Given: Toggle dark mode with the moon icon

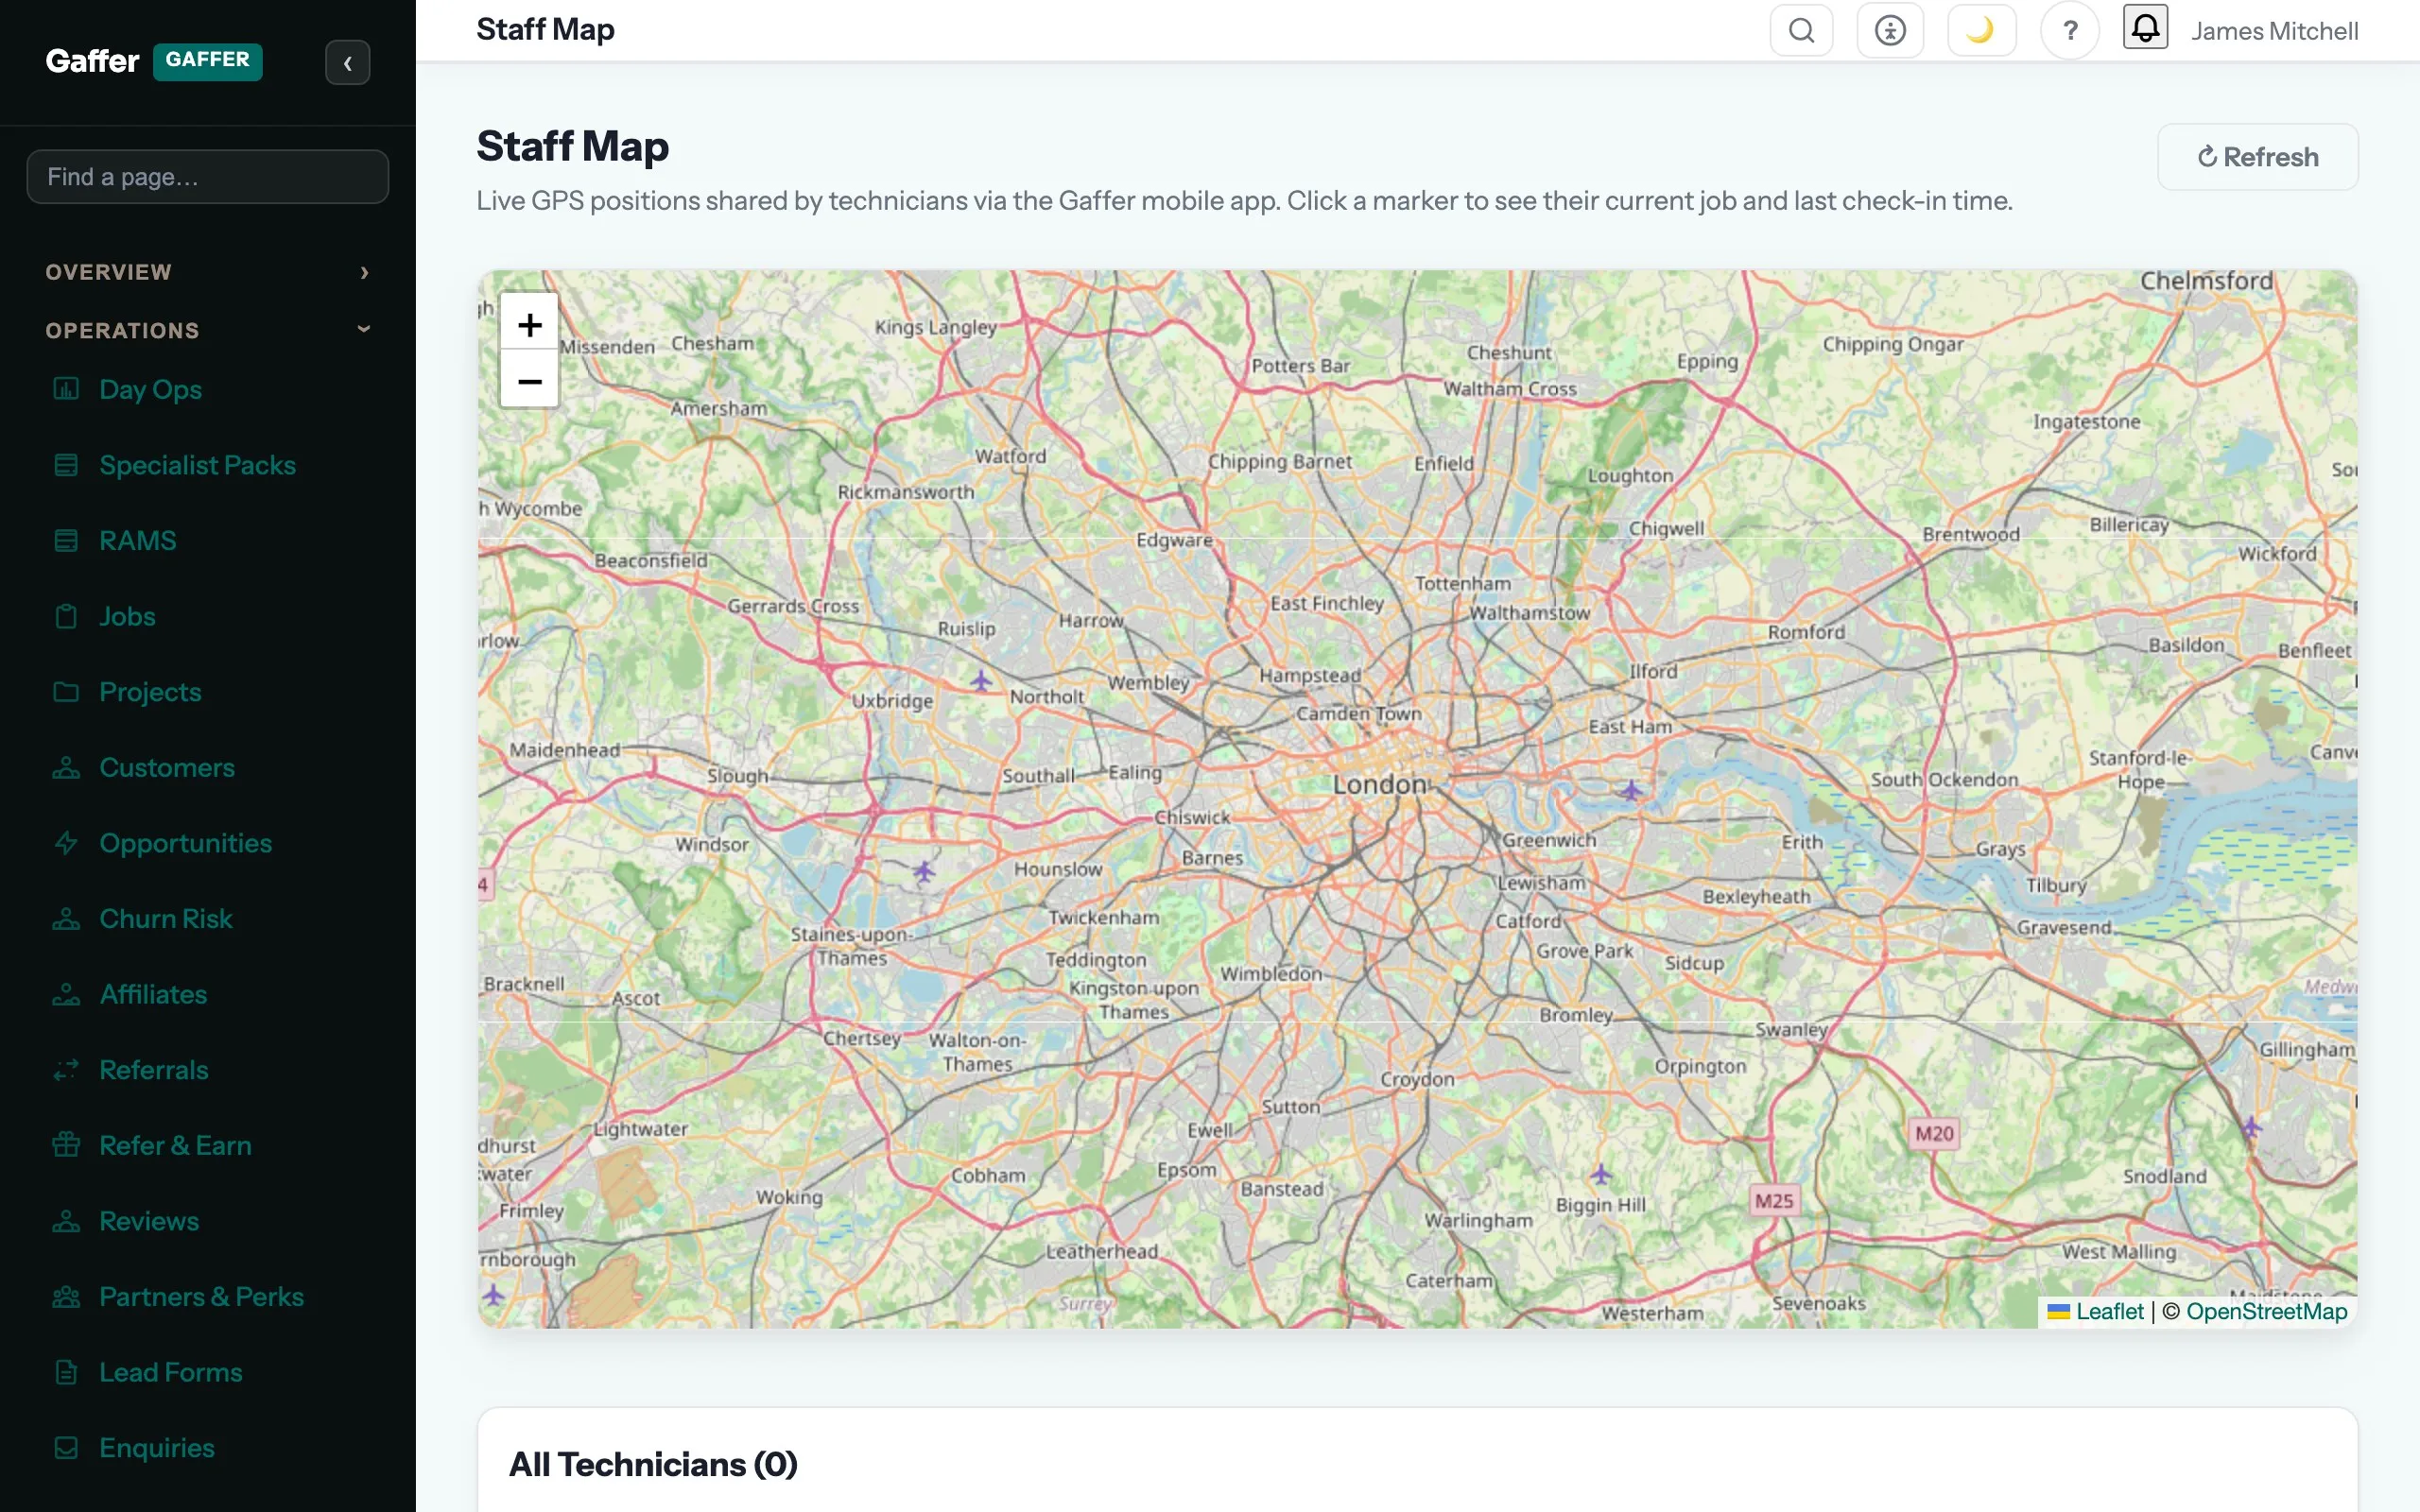Looking at the screenshot, I should [1981, 31].
